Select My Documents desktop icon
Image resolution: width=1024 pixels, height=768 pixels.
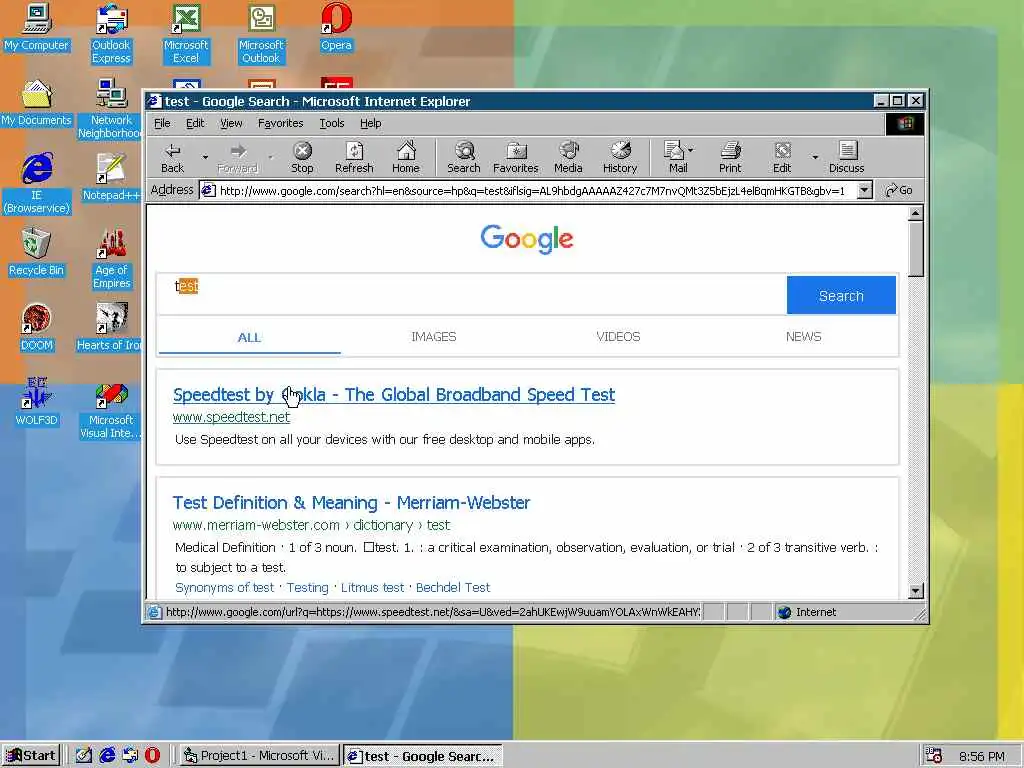tap(36, 103)
